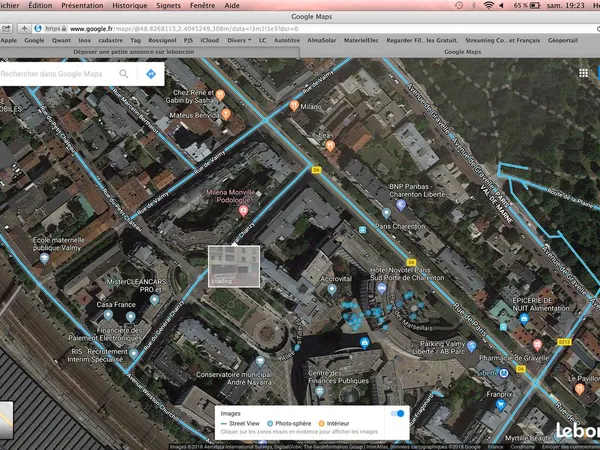Click the Chez René et Gabin restaurant pin
Viewport: 600px width, 450px height.
click(220, 95)
